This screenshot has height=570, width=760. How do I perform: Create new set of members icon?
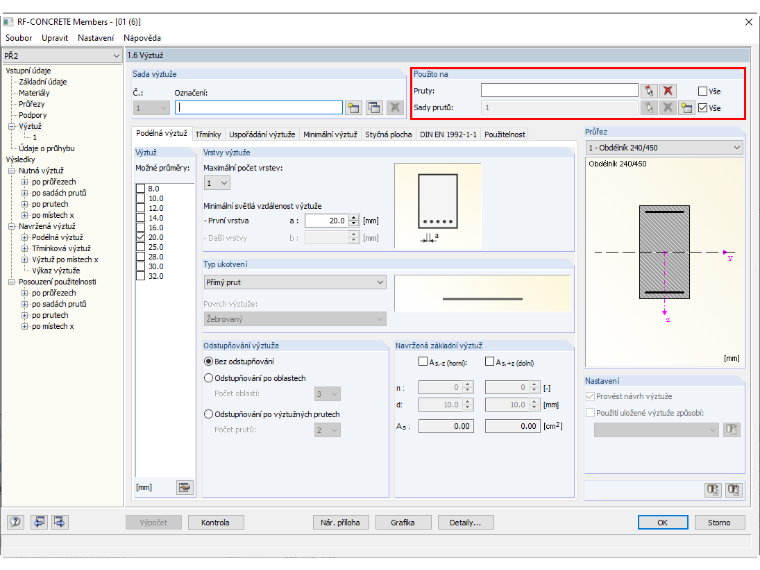(x=686, y=108)
